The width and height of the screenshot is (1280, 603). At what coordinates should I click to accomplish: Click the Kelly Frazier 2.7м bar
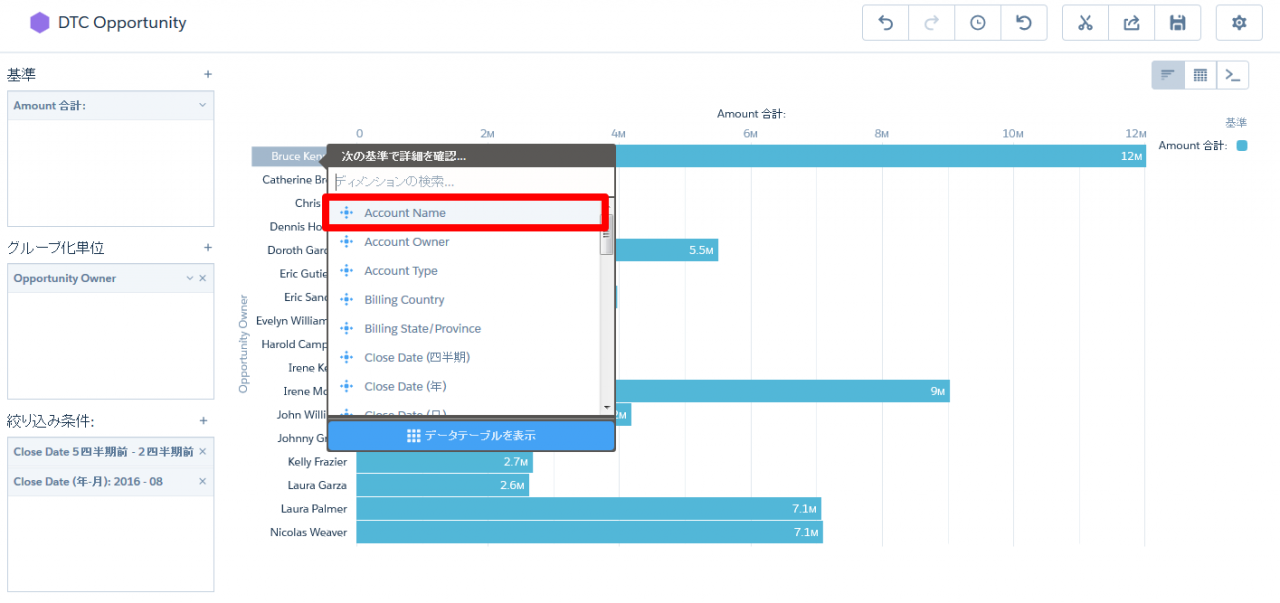(x=444, y=462)
